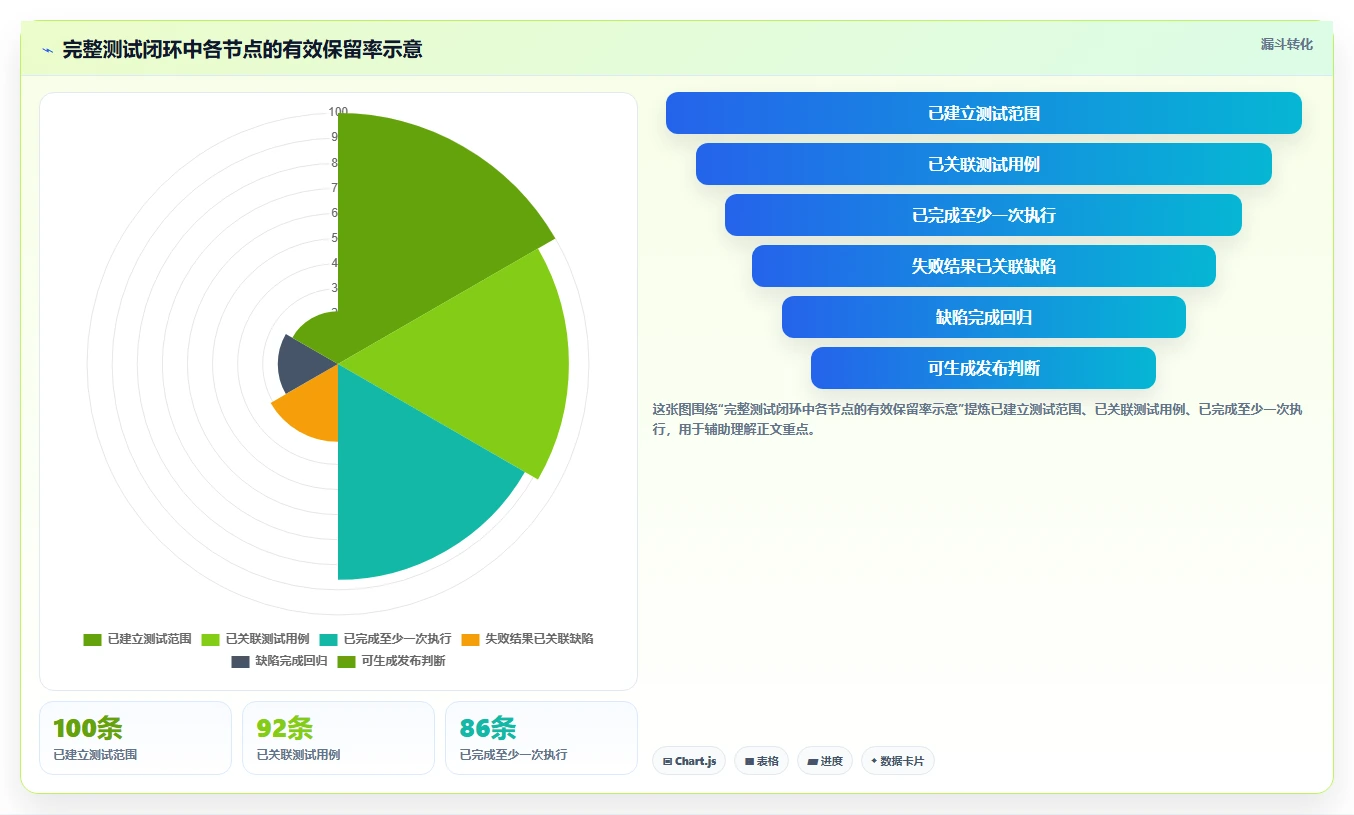Click the 可生成发布判断 funnel bar

(984, 368)
